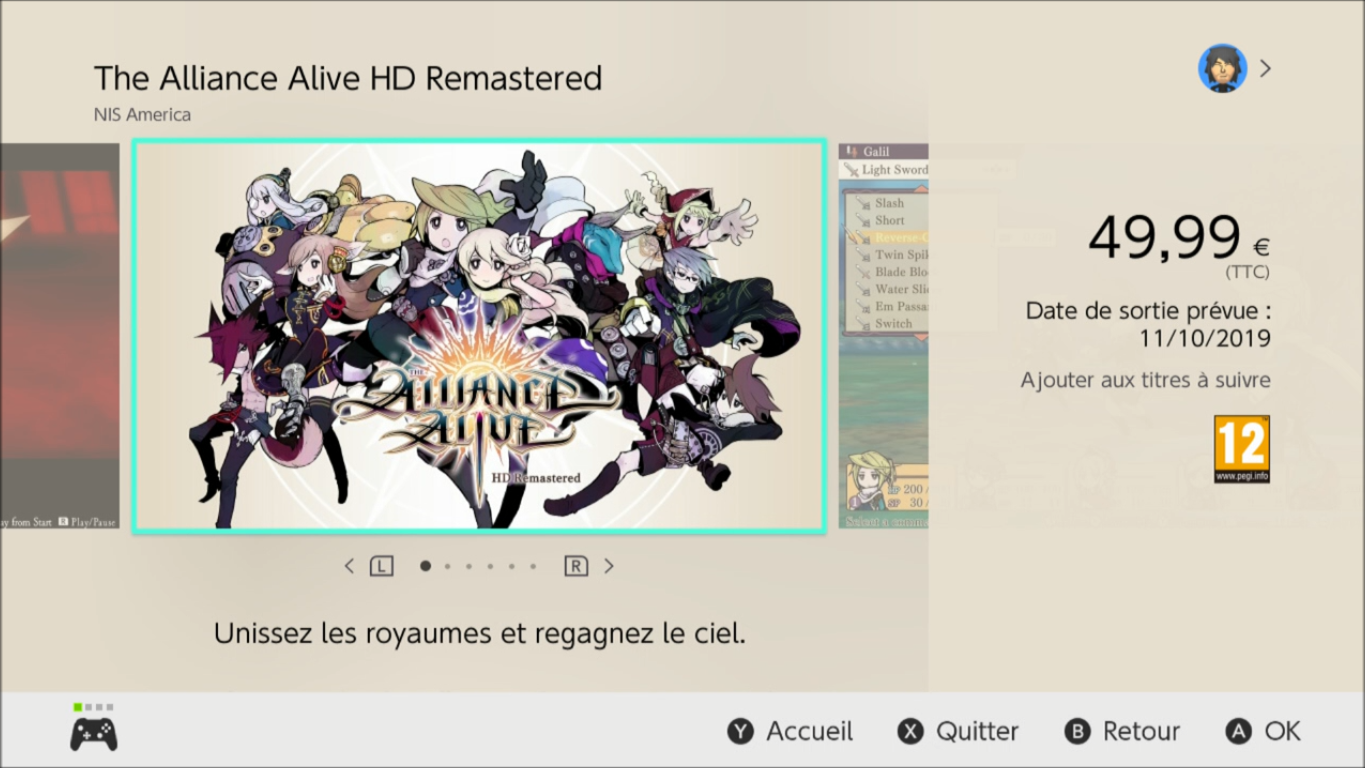
Task: Click the R shoulder button icon
Action: [x=576, y=566]
